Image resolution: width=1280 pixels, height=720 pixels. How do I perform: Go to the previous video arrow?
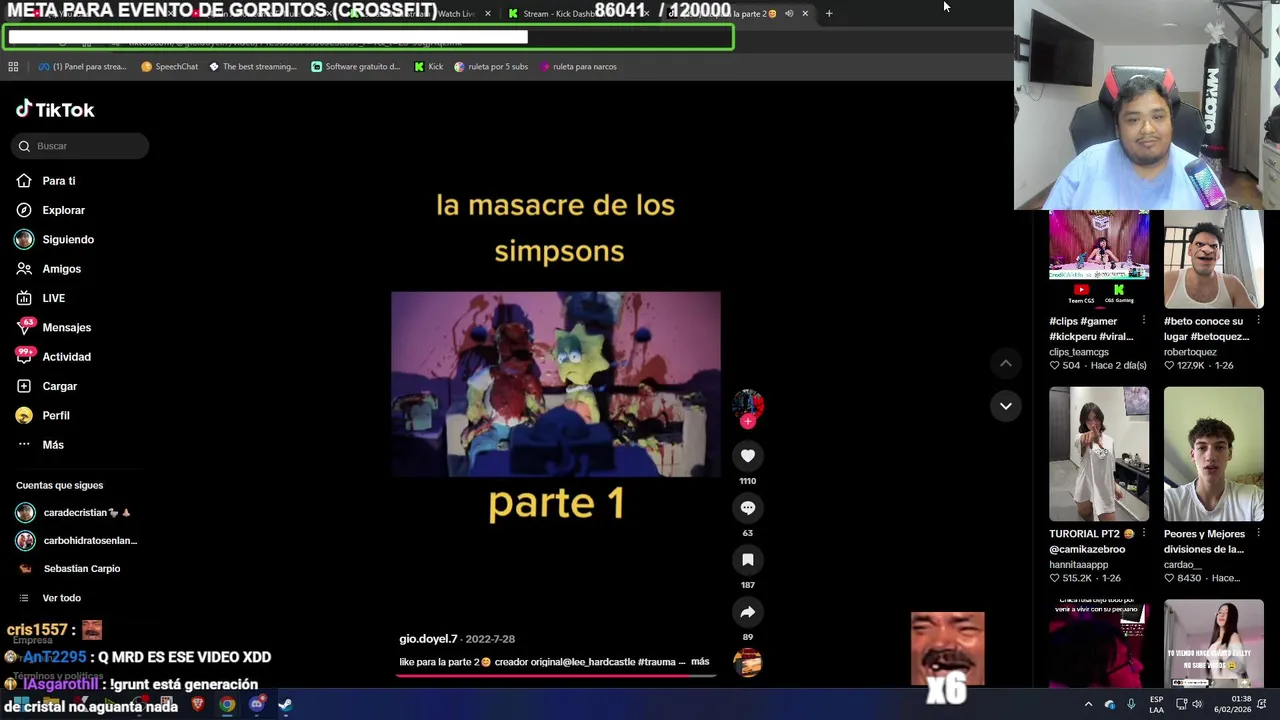tap(1005, 363)
